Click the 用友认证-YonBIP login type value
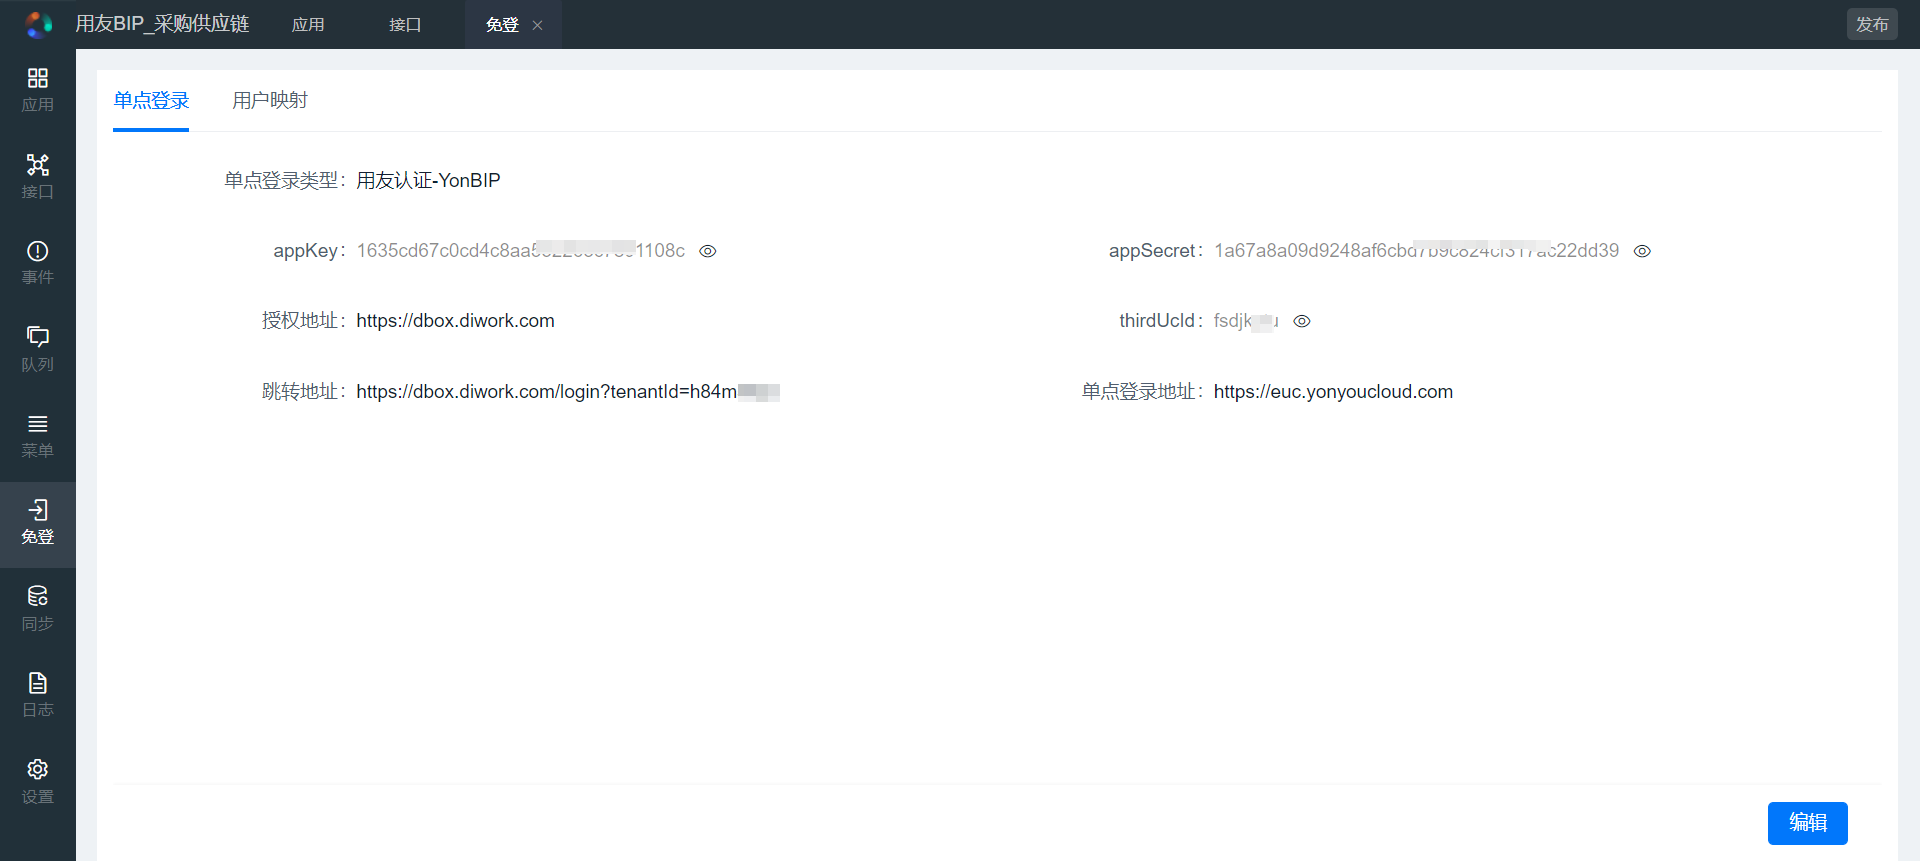Screen dimensions: 1920x861 428,181
